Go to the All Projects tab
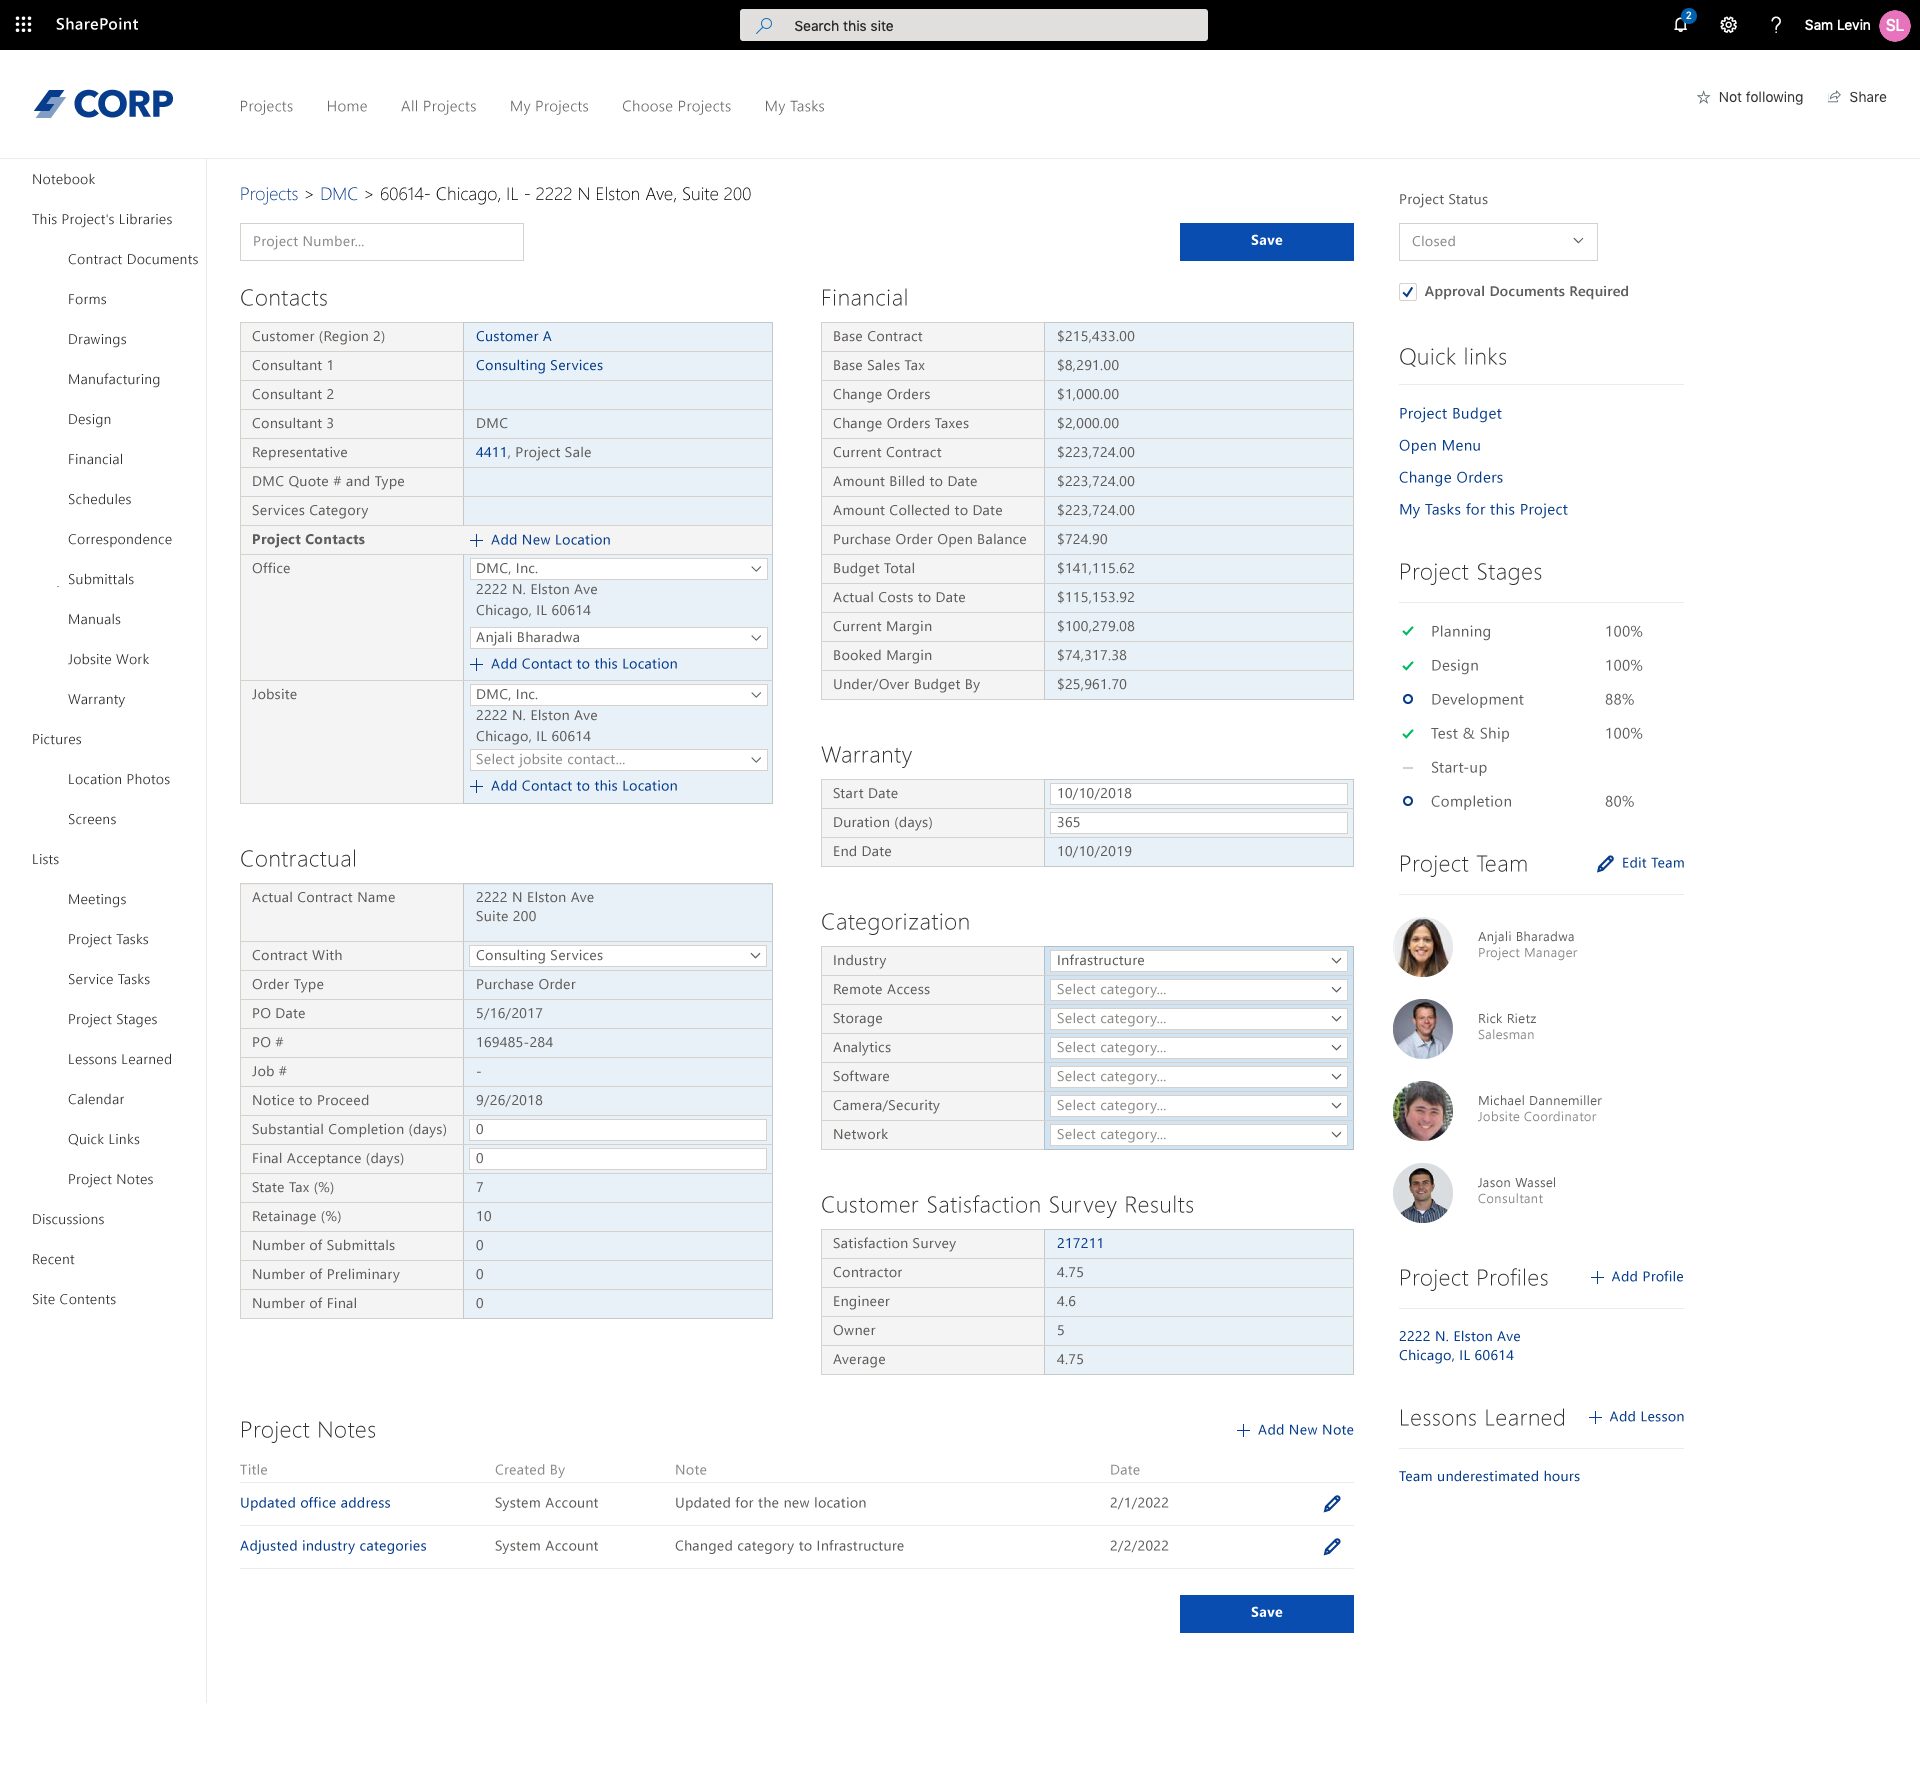This screenshot has height=1776, width=1920. pyautogui.click(x=438, y=106)
